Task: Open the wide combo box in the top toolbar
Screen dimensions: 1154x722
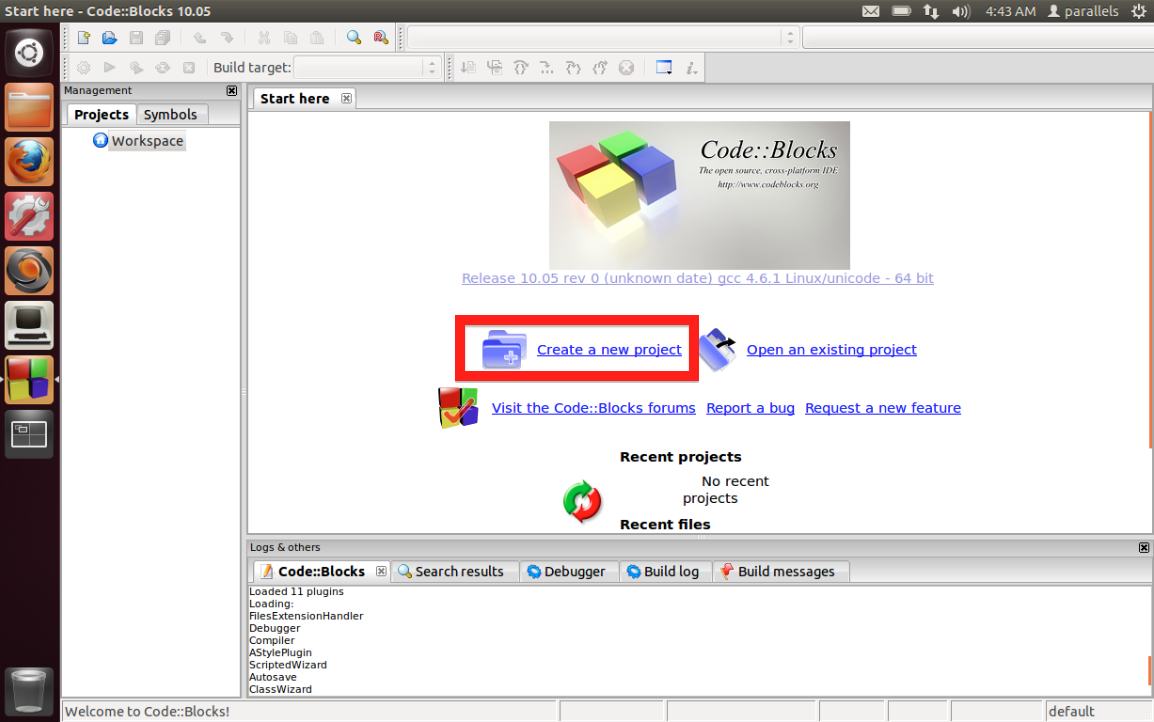Action: tap(602, 37)
